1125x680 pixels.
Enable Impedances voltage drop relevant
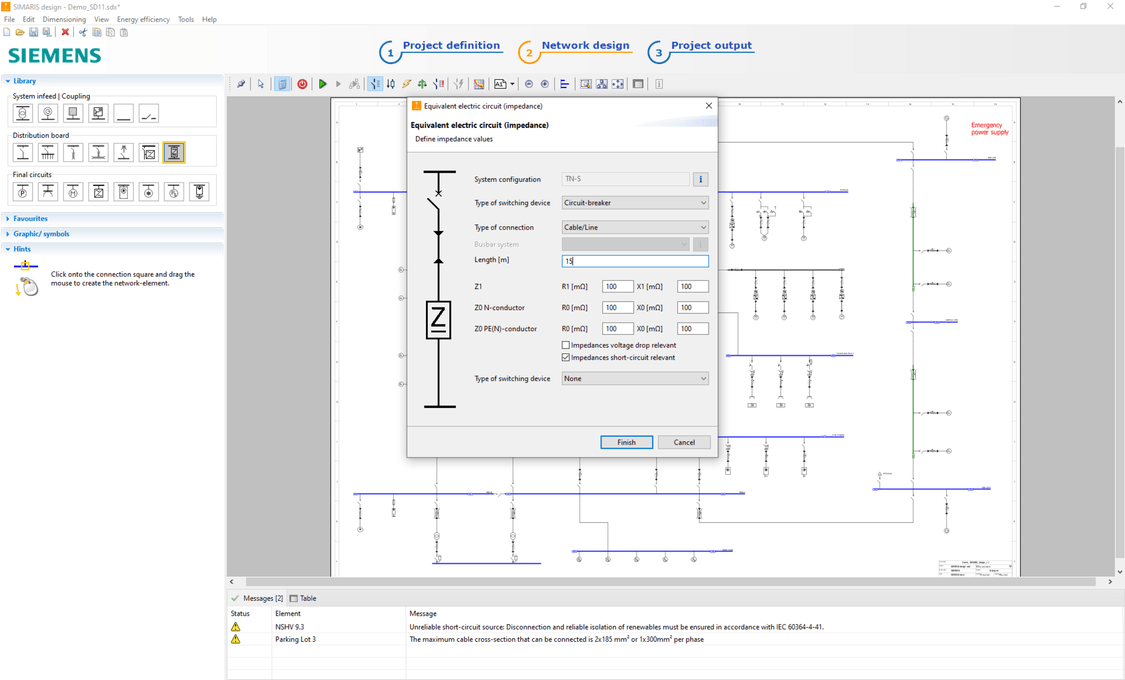[x=565, y=344]
